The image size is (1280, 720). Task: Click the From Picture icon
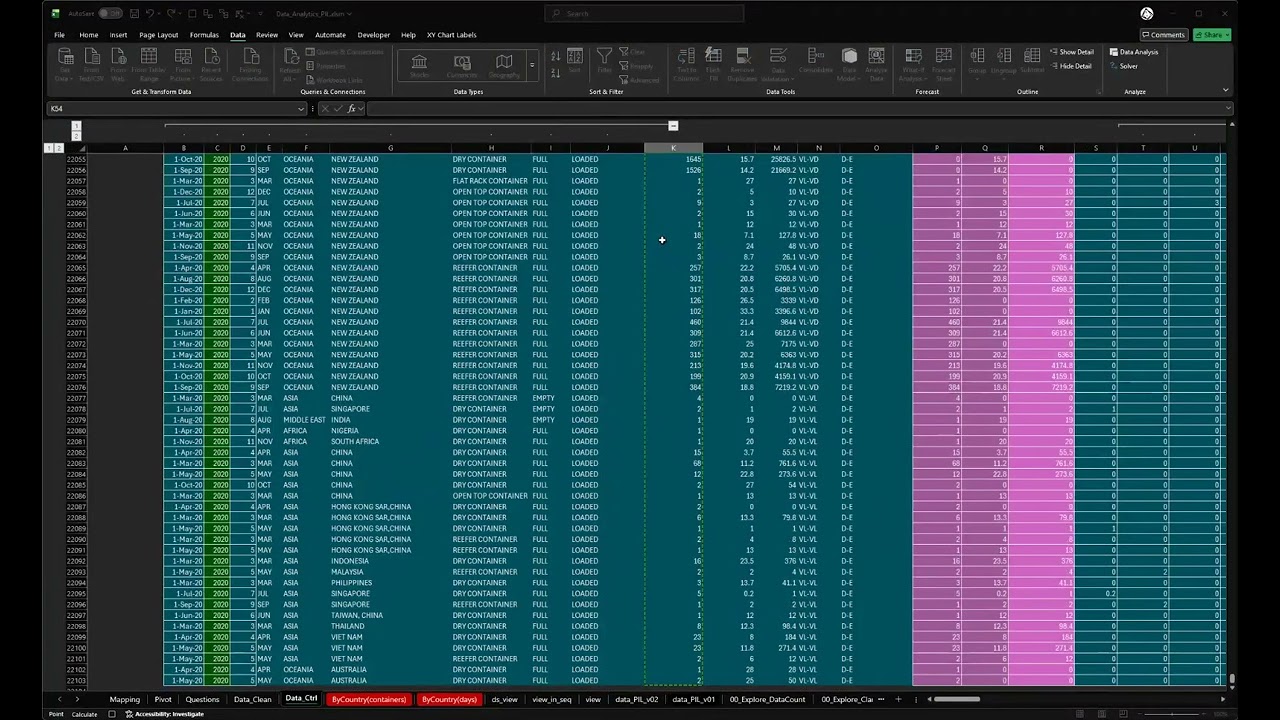183,64
